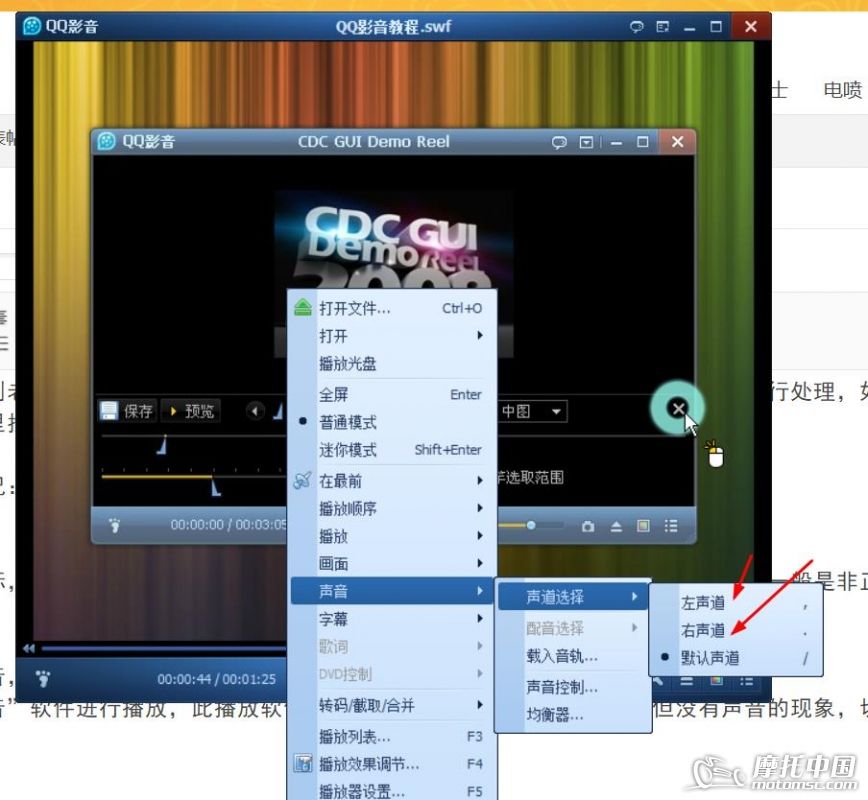Expand the 打开 submenu
The image size is (868, 800).
click(x=392, y=336)
